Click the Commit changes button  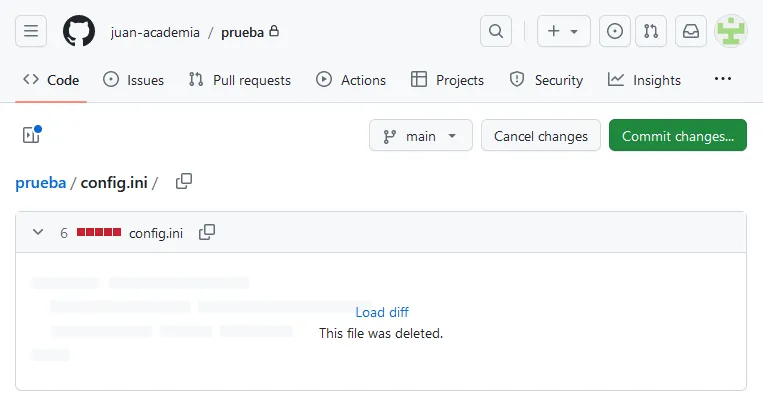click(677, 136)
